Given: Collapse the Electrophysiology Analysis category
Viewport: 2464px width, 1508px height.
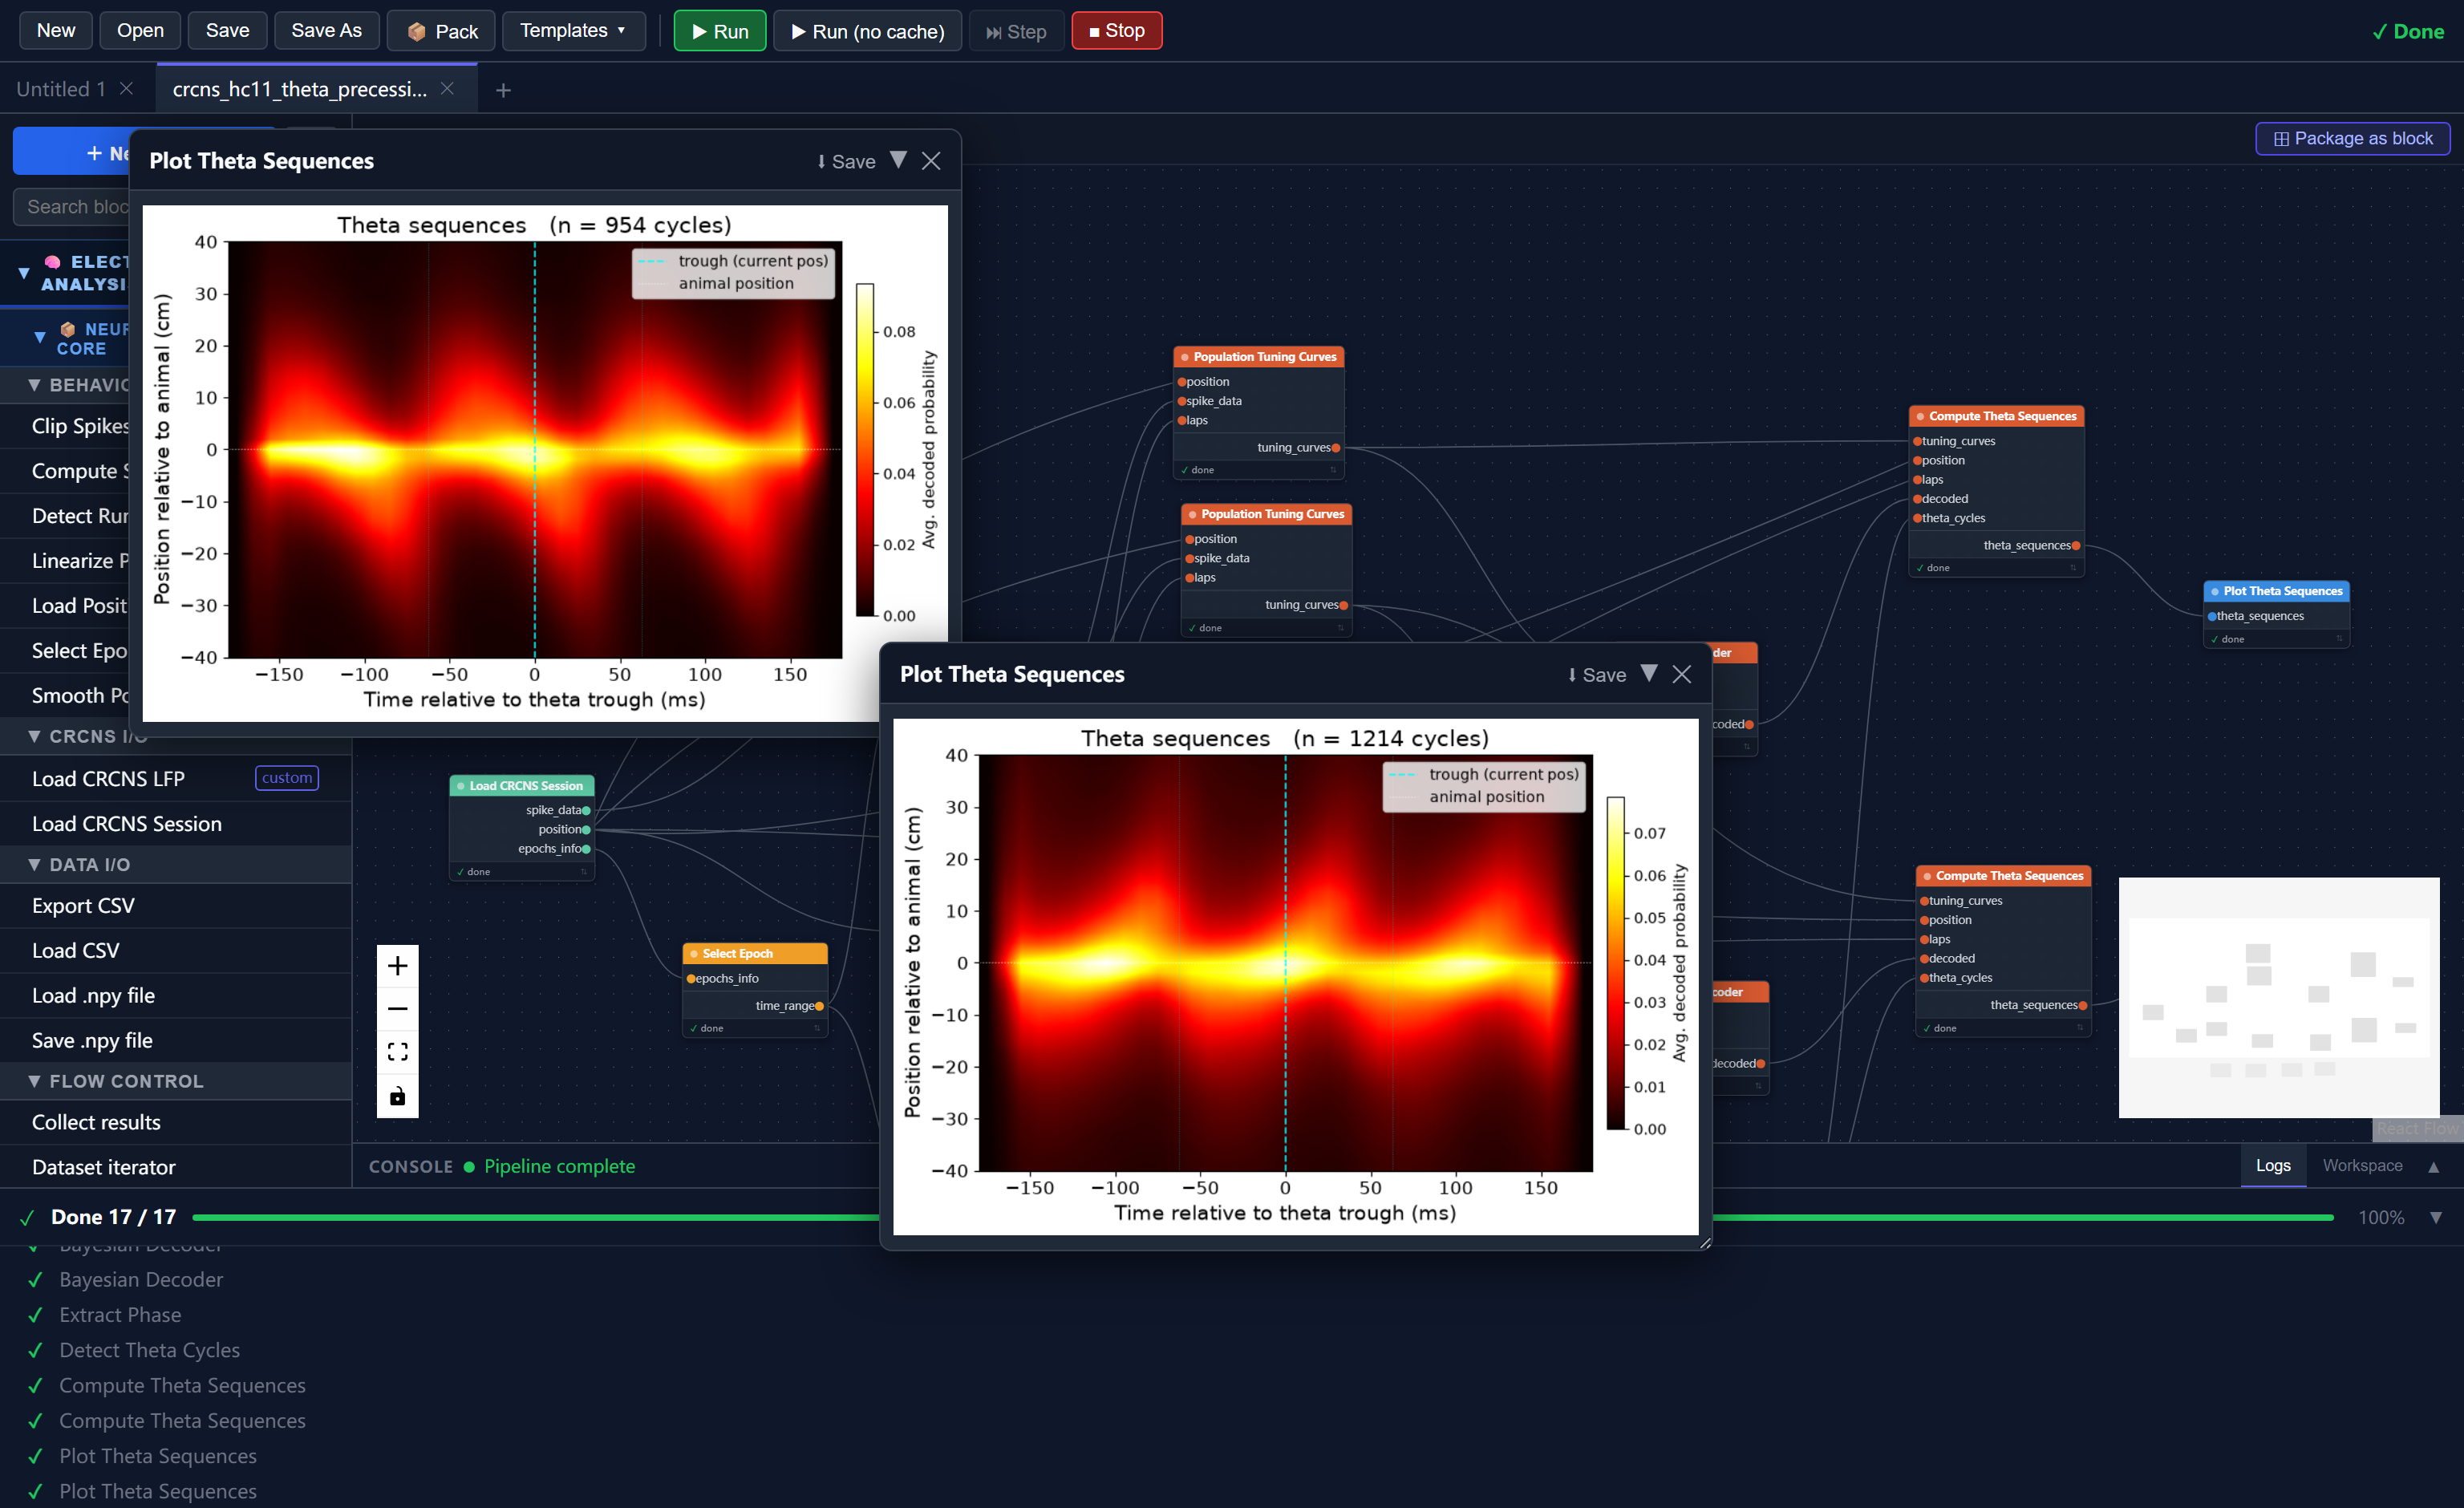Looking at the screenshot, I should point(24,272).
